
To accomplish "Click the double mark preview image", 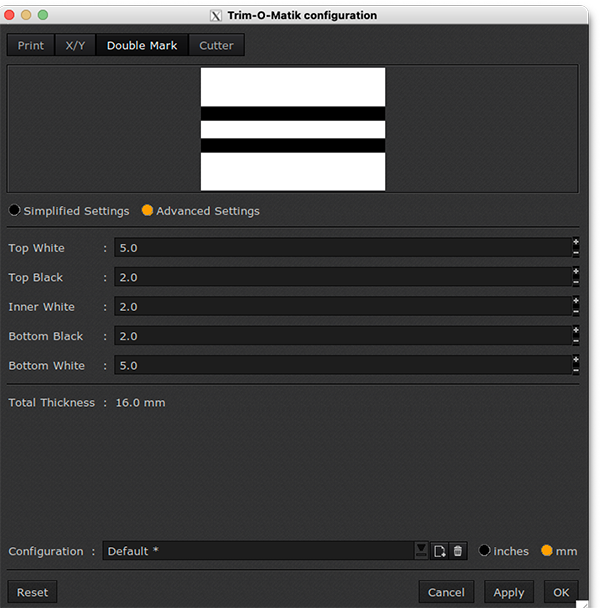I will tap(293, 129).
